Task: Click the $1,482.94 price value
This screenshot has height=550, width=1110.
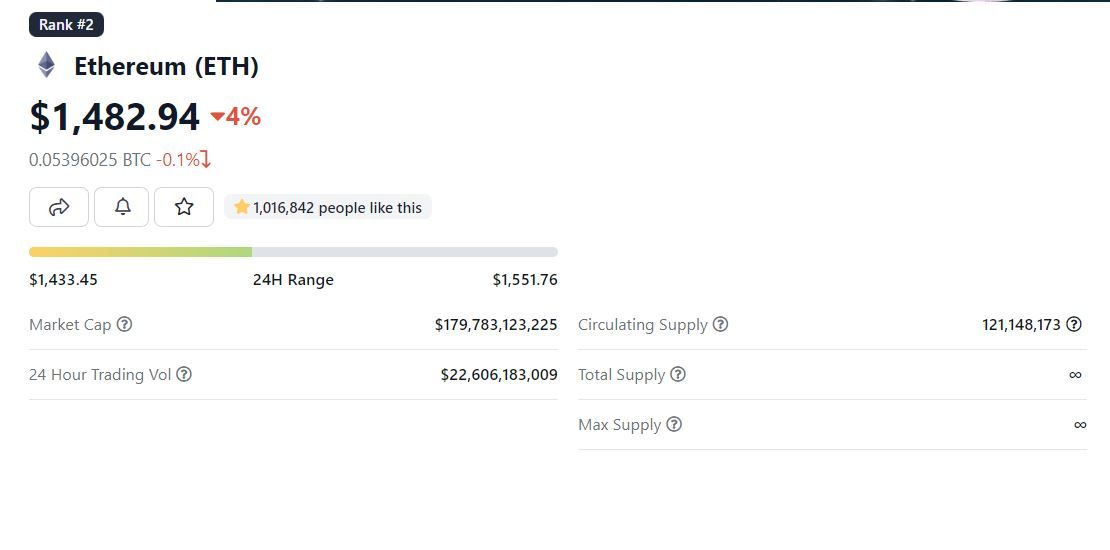Action: click(115, 117)
